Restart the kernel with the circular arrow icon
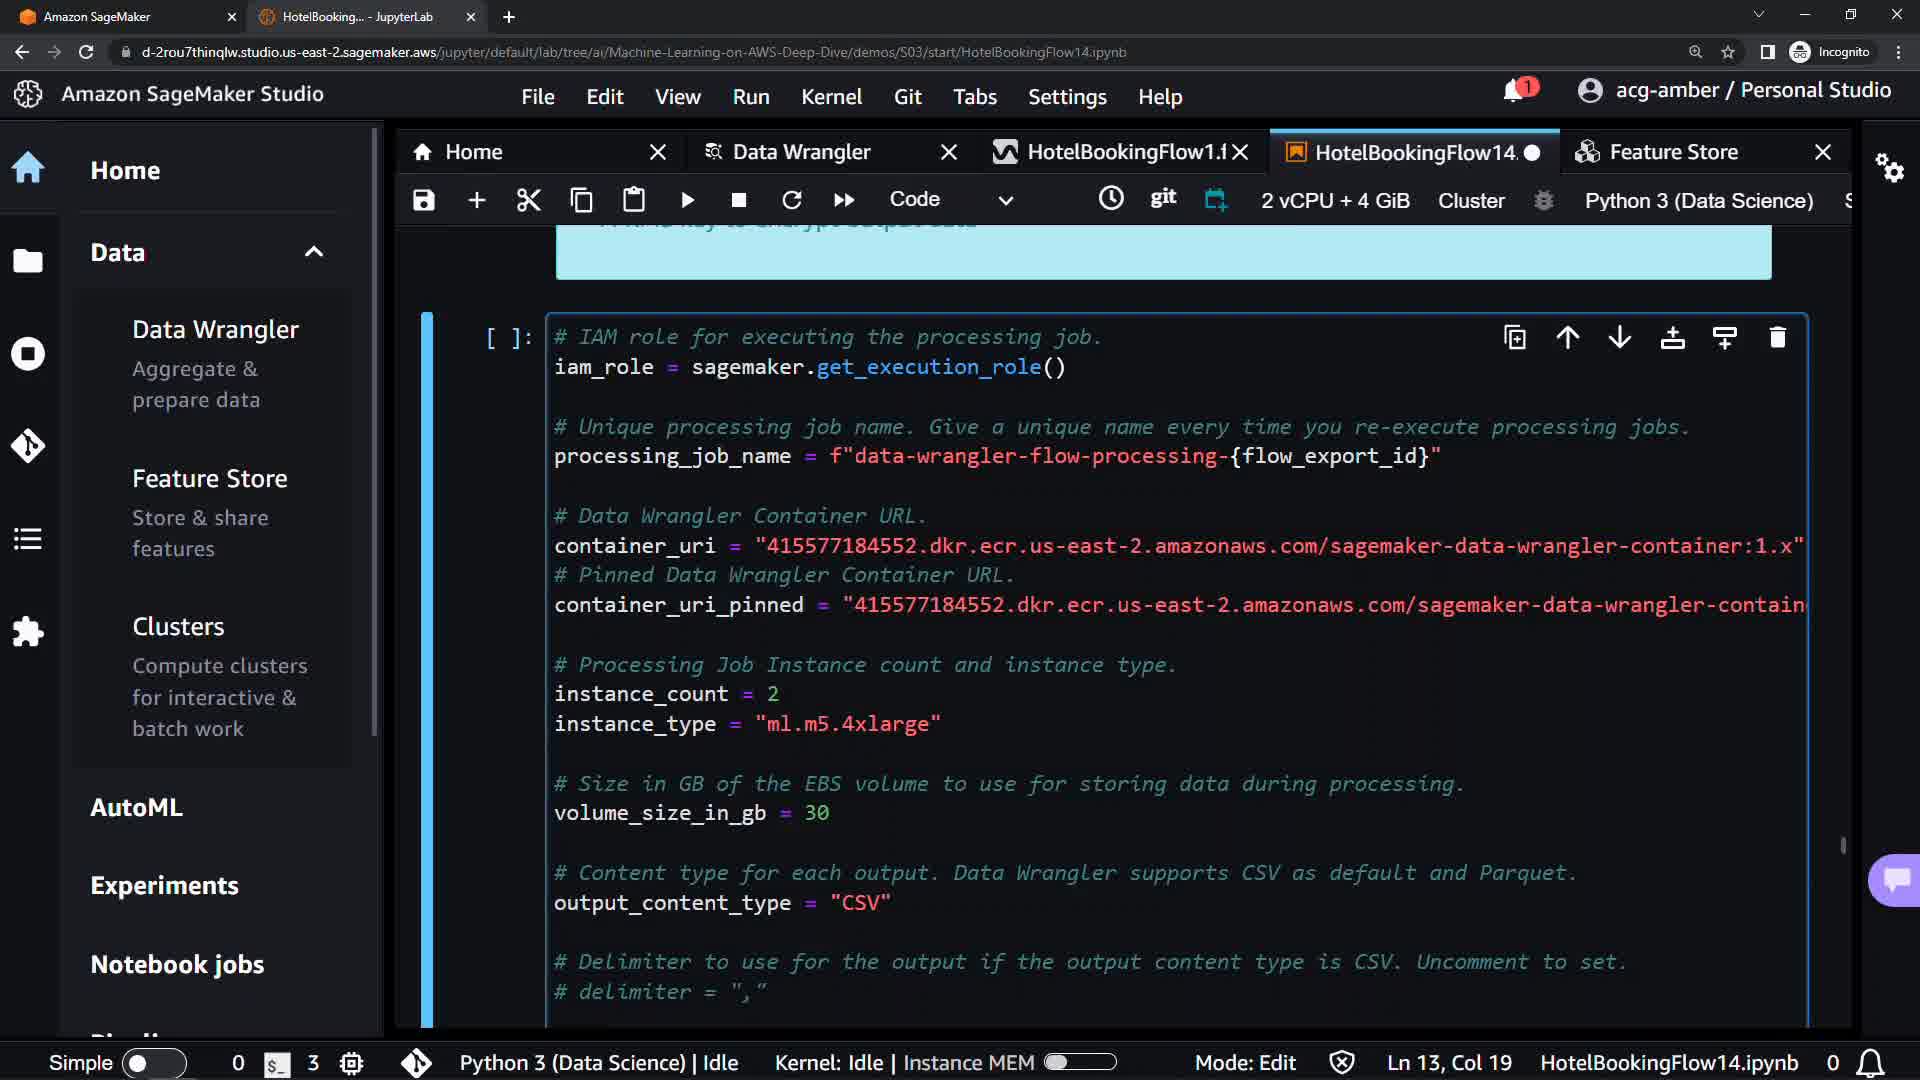Viewport: 1920px width, 1080px height. pyautogui.click(x=791, y=200)
